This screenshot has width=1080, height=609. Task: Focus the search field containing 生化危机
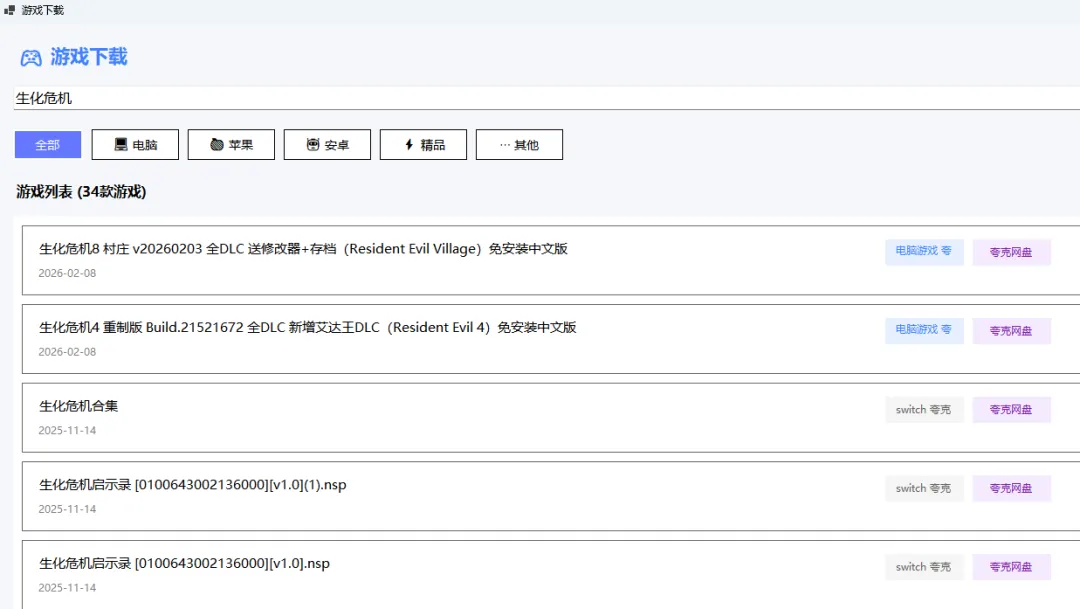pos(547,98)
